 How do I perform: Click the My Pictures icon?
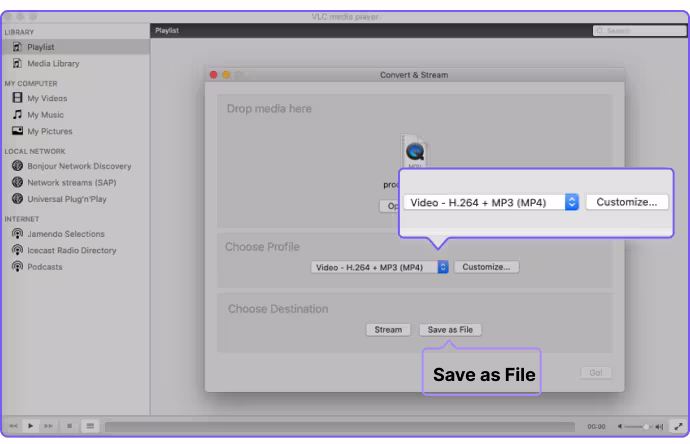point(17,131)
